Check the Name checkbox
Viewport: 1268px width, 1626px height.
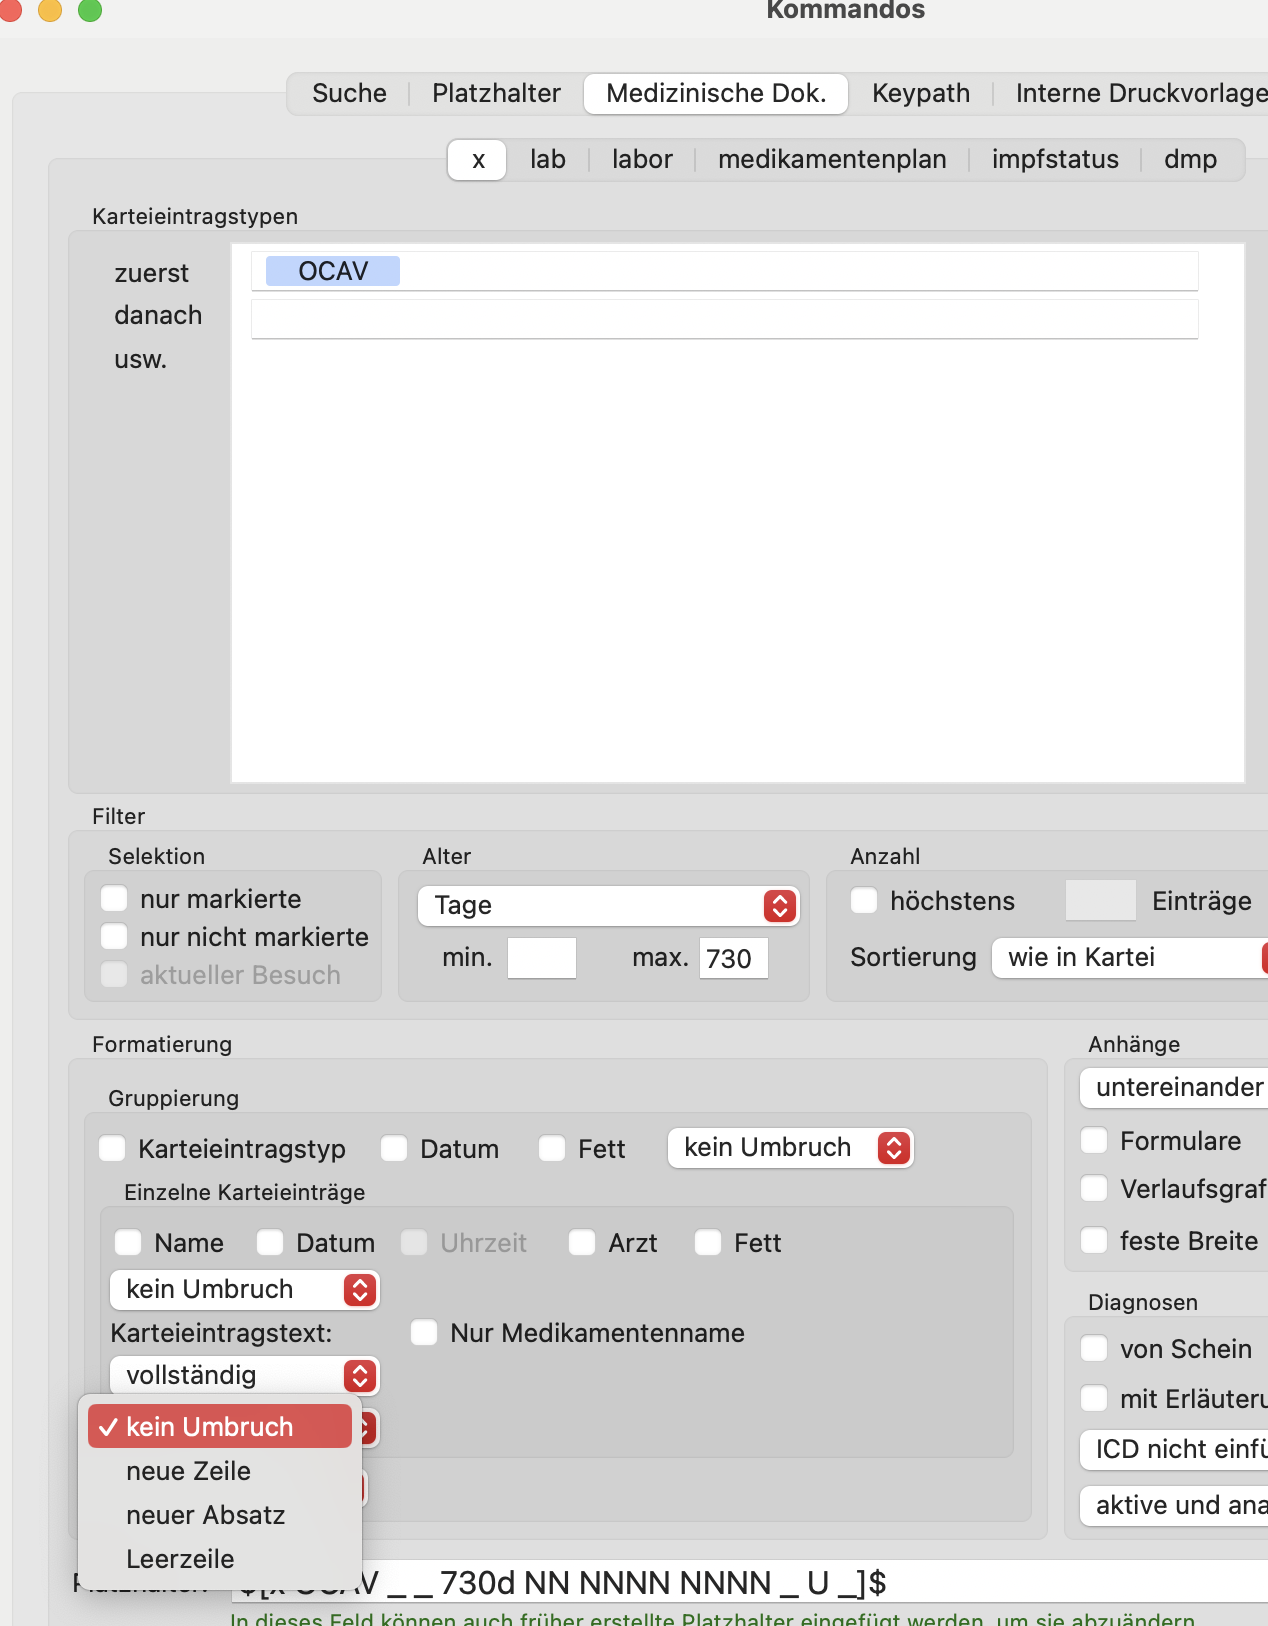(129, 1243)
